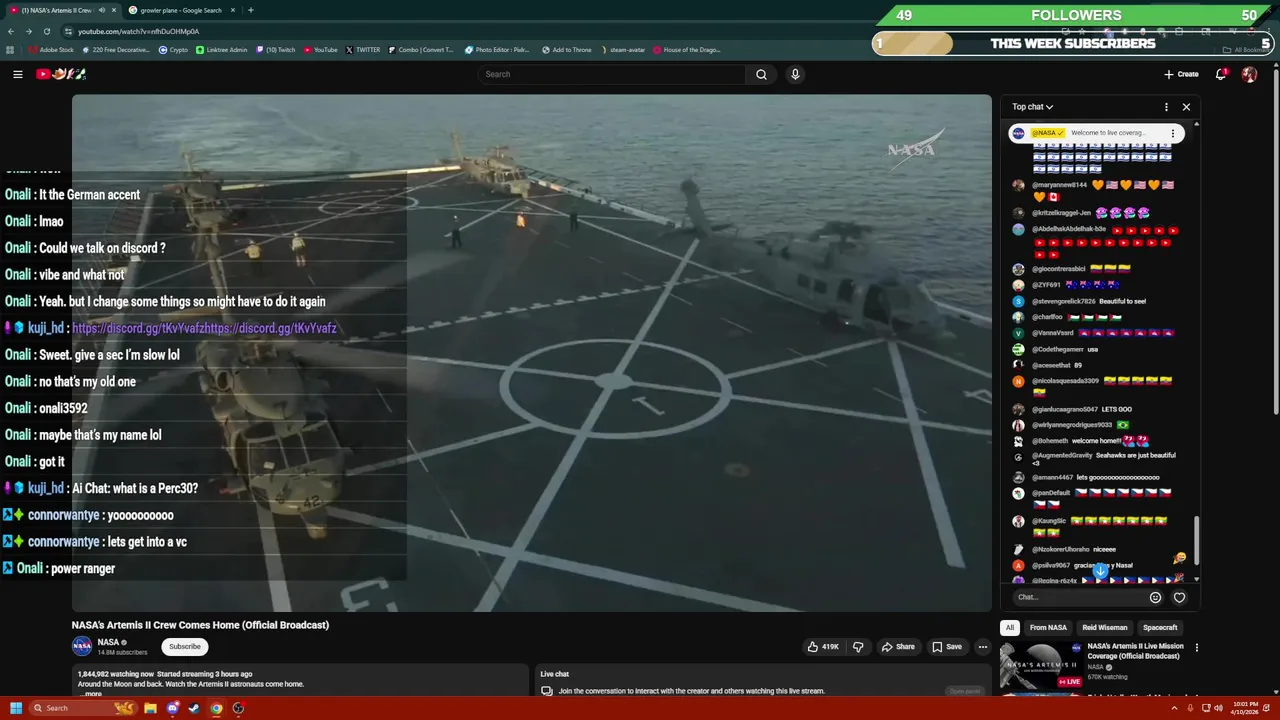Image resolution: width=1280 pixels, height=720 pixels.
Task: Expand the video description with ...more
Action: [x=90, y=693]
